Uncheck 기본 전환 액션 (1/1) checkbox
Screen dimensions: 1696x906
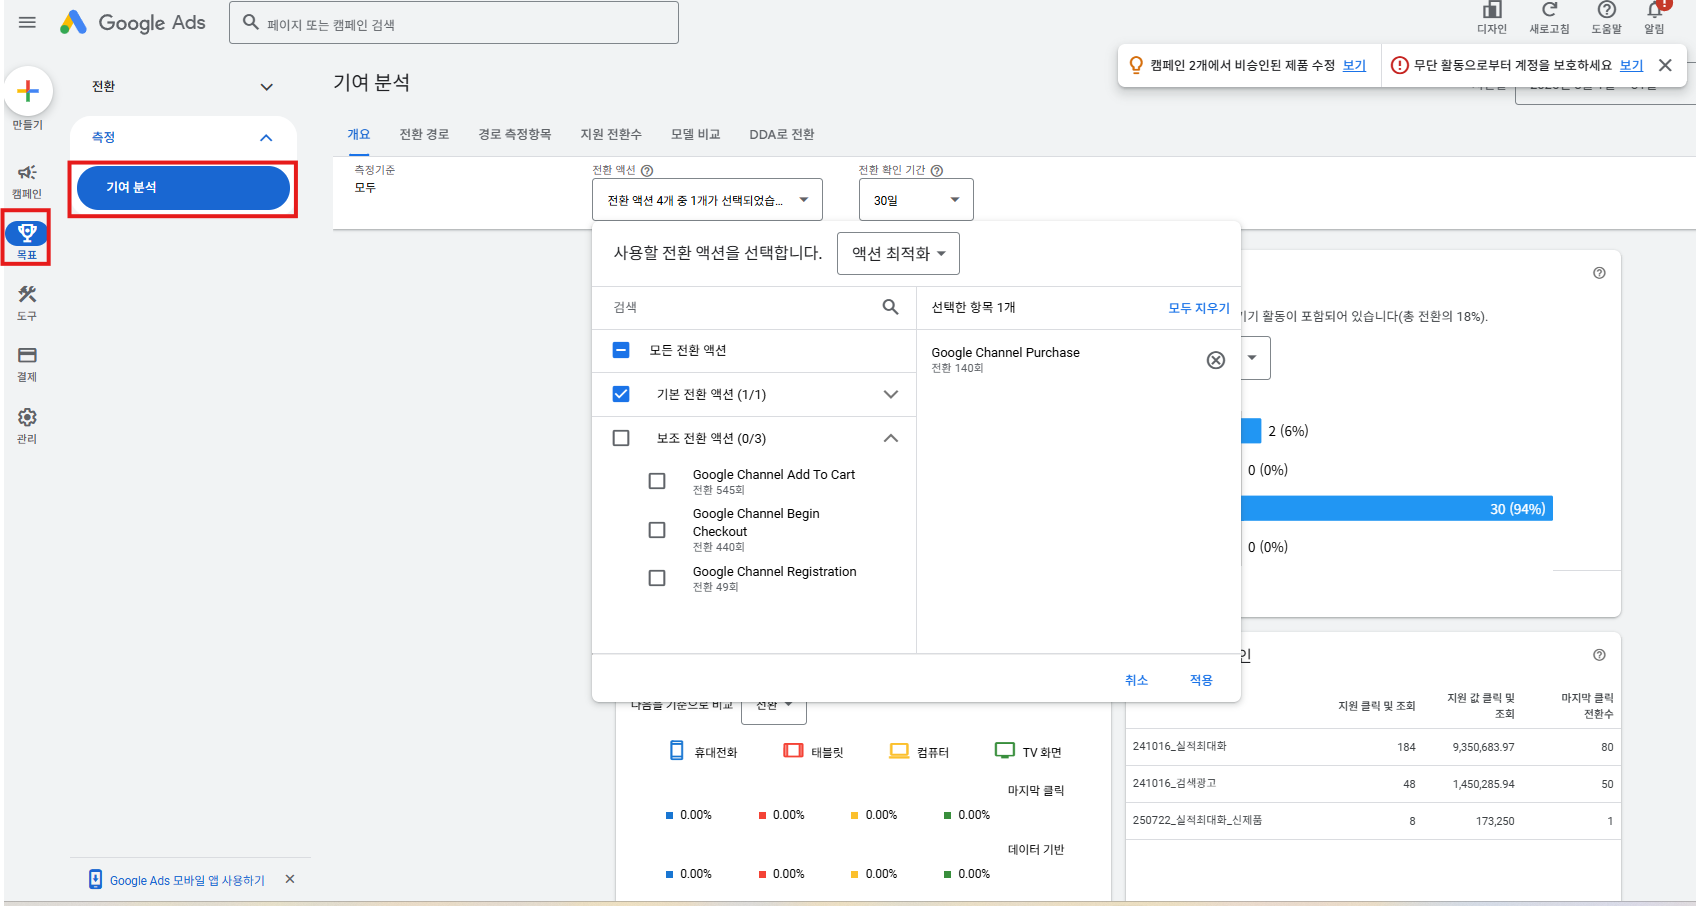pyautogui.click(x=621, y=394)
